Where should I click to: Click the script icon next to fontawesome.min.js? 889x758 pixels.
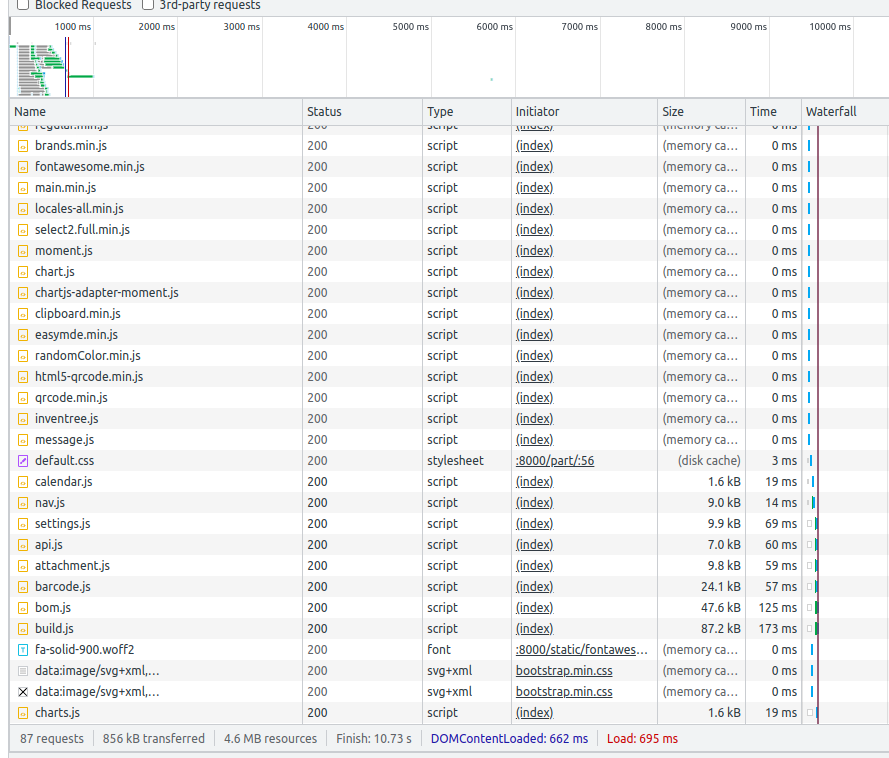(23, 166)
